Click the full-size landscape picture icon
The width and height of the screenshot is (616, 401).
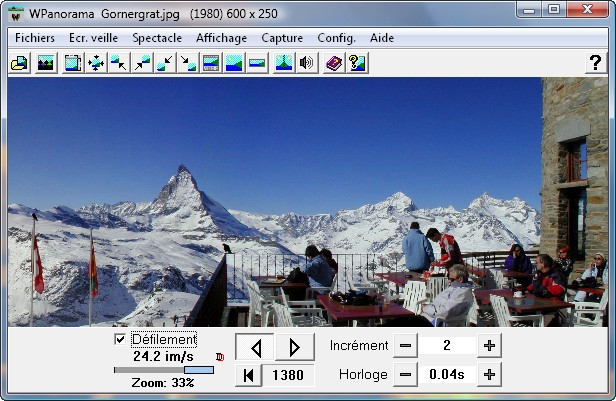click(x=234, y=63)
